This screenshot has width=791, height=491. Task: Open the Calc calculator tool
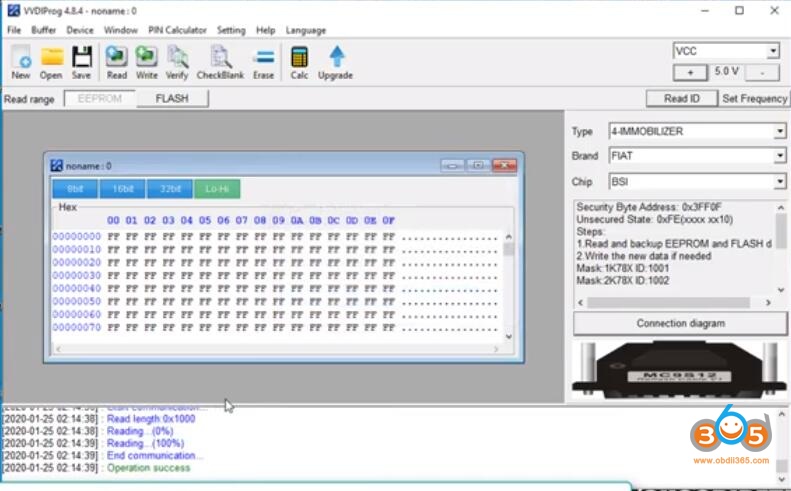(x=299, y=62)
